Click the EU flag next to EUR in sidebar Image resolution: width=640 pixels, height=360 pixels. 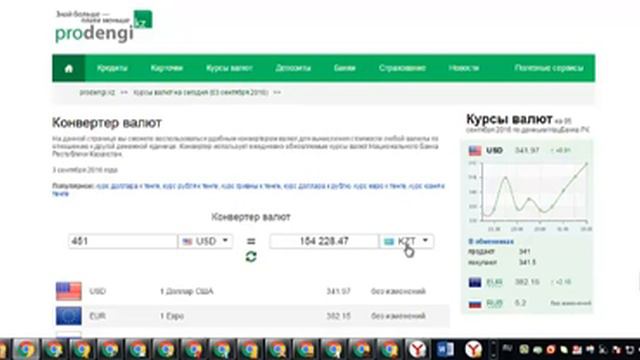[475, 282]
